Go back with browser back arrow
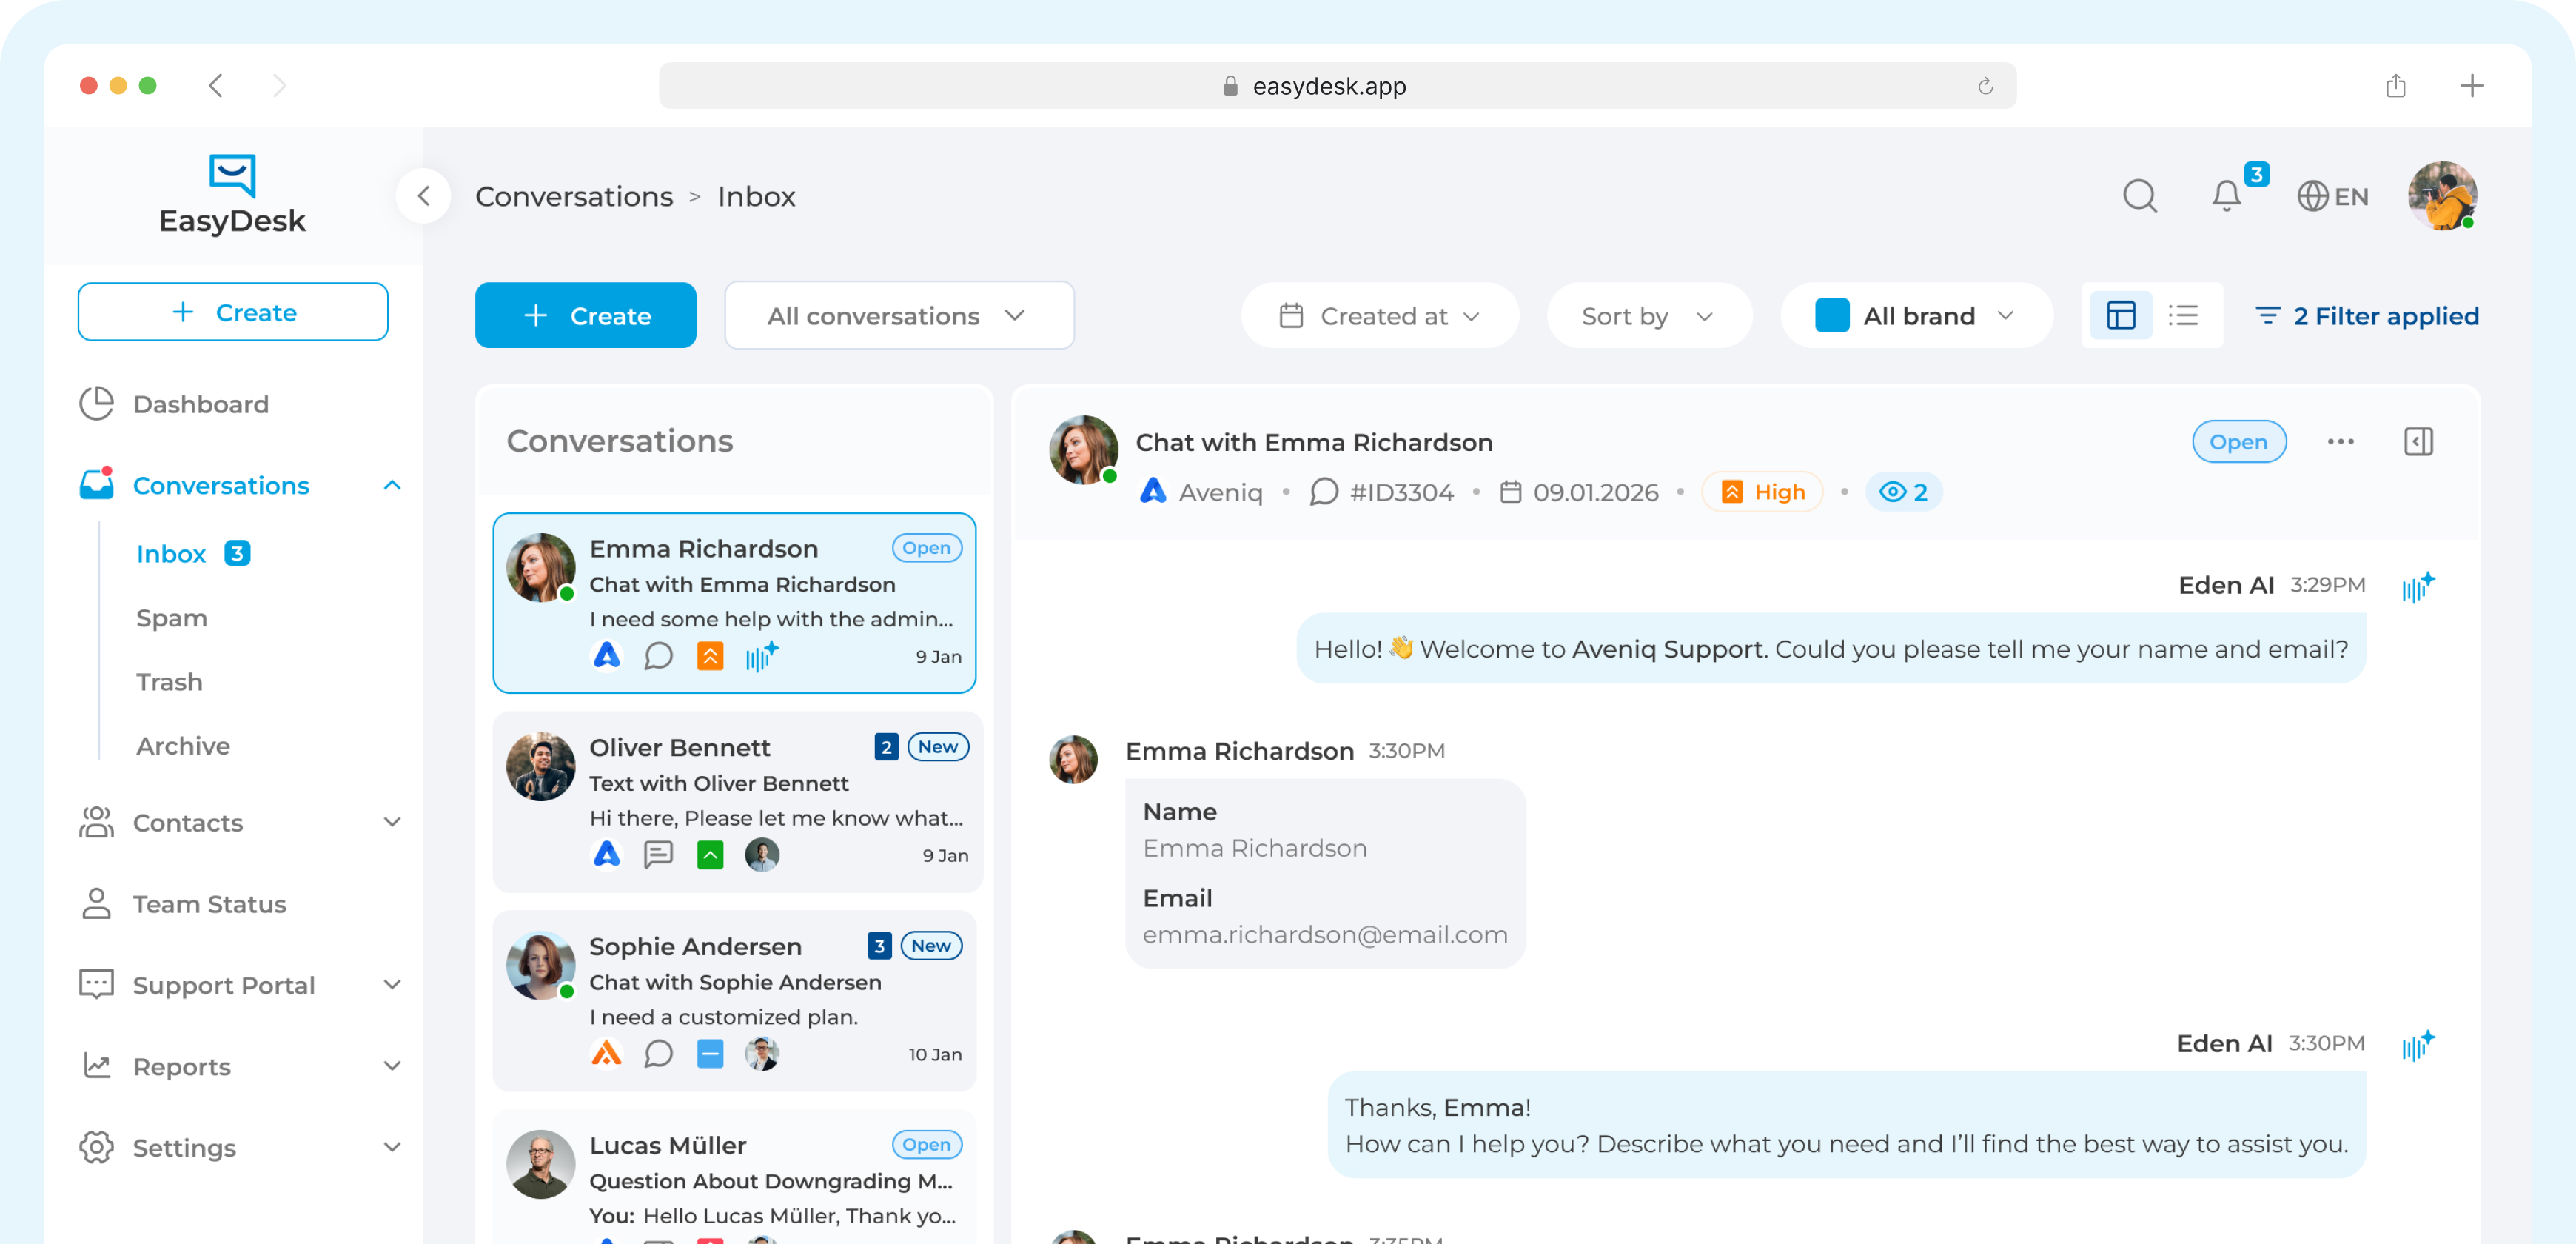This screenshot has height=1244, width=2576. pyautogui.click(x=216, y=86)
